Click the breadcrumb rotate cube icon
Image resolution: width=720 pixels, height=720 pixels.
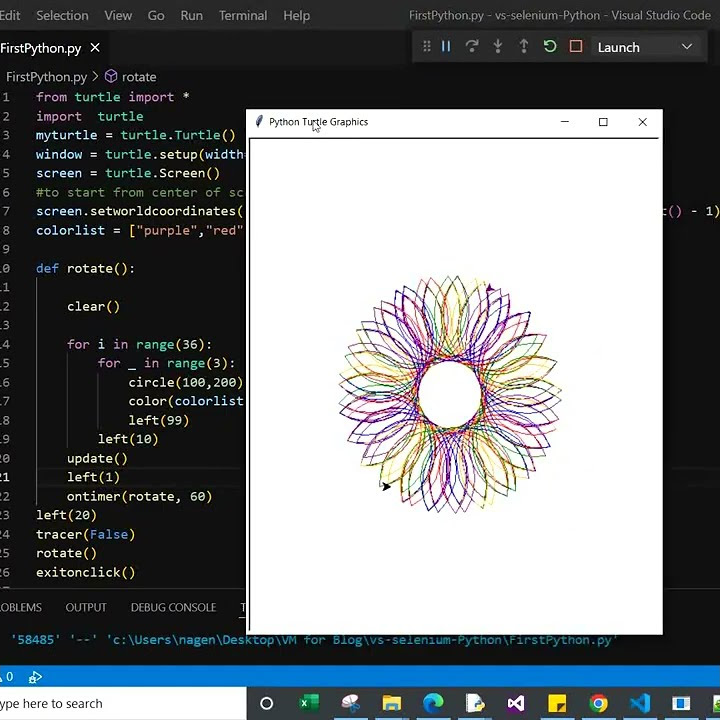pos(111,76)
